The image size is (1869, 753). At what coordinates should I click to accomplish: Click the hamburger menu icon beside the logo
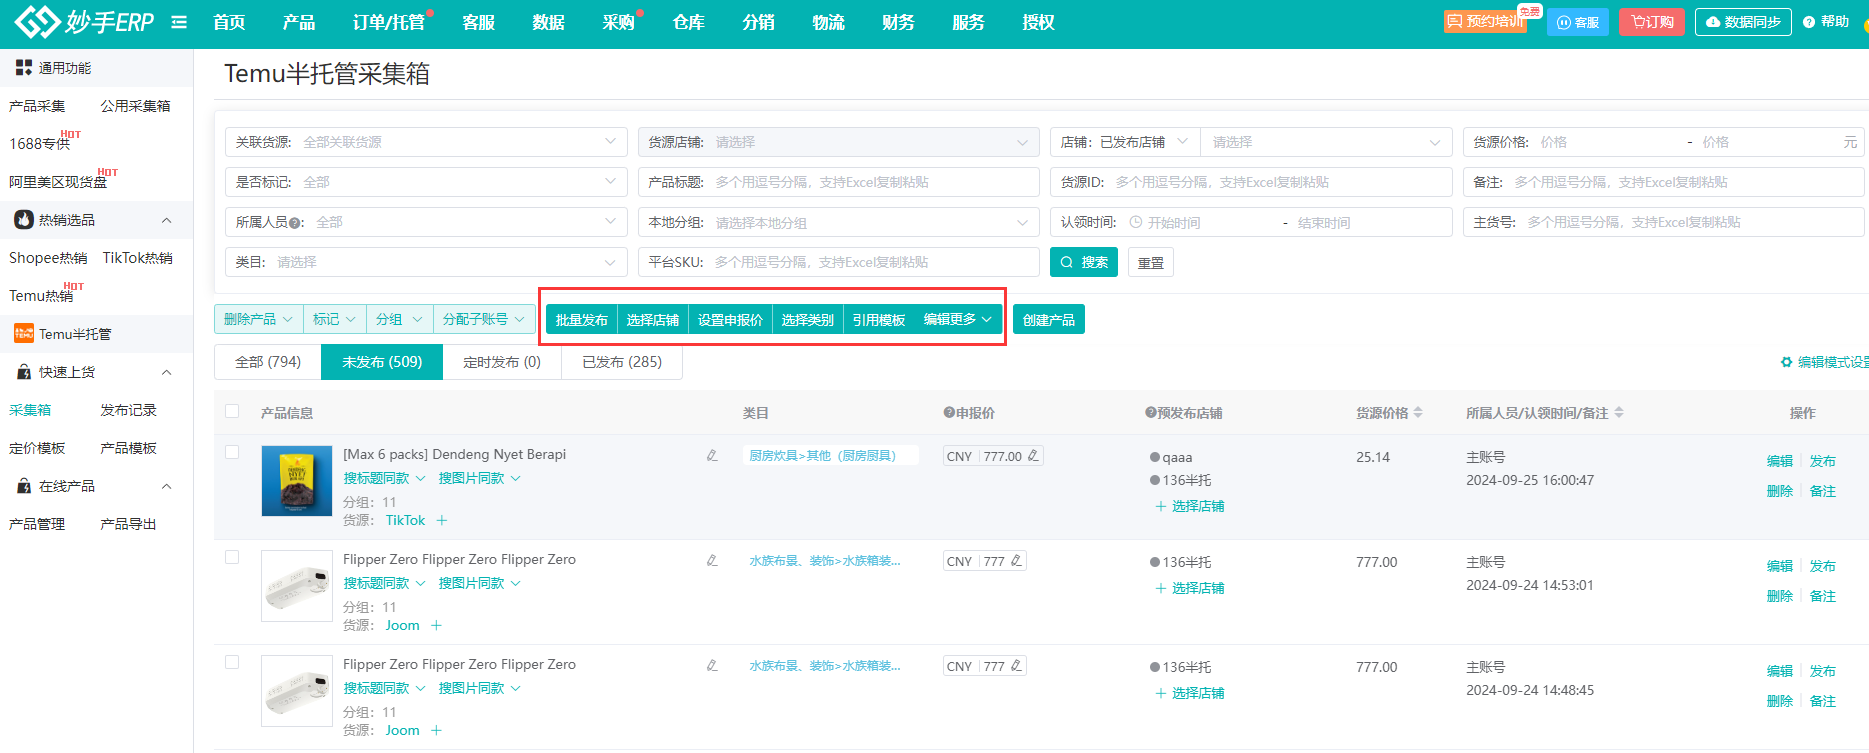click(179, 22)
